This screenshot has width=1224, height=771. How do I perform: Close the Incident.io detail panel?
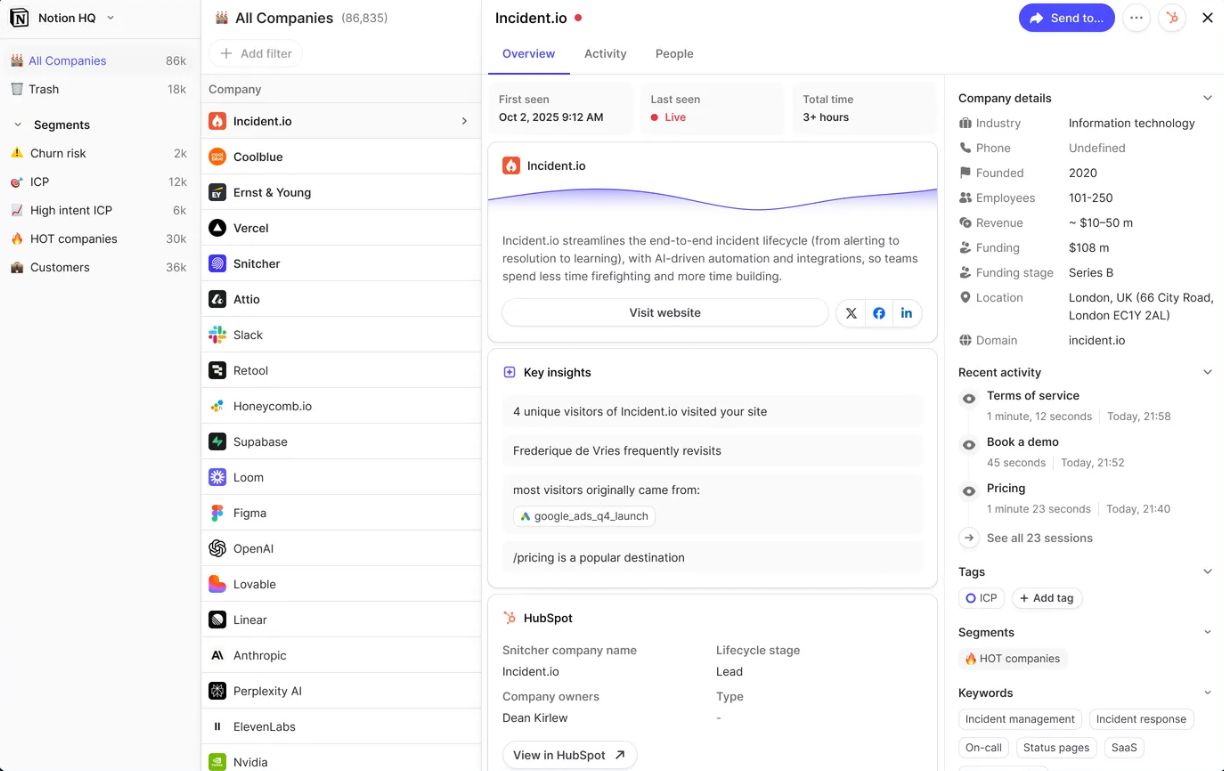coord(1207,18)
